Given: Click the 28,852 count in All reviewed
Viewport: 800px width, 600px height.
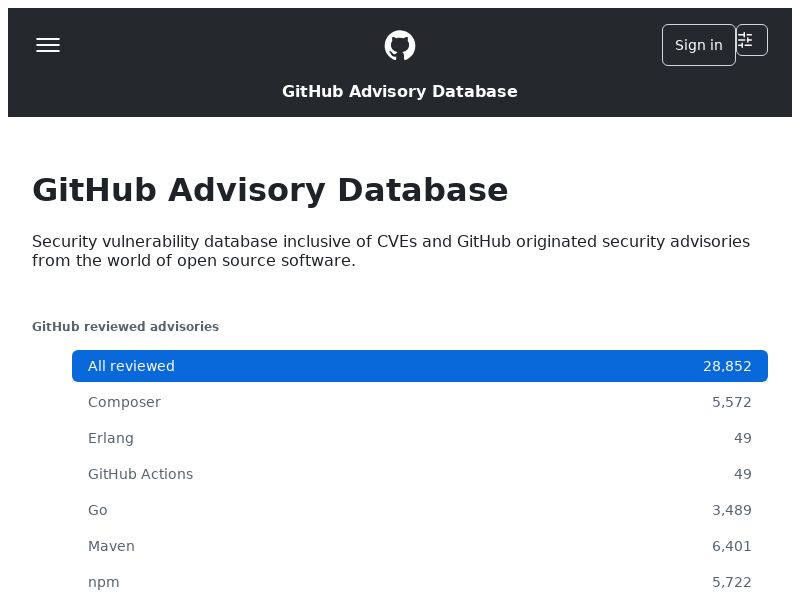Looking at the screenshot, I should [x=727, y=366].
